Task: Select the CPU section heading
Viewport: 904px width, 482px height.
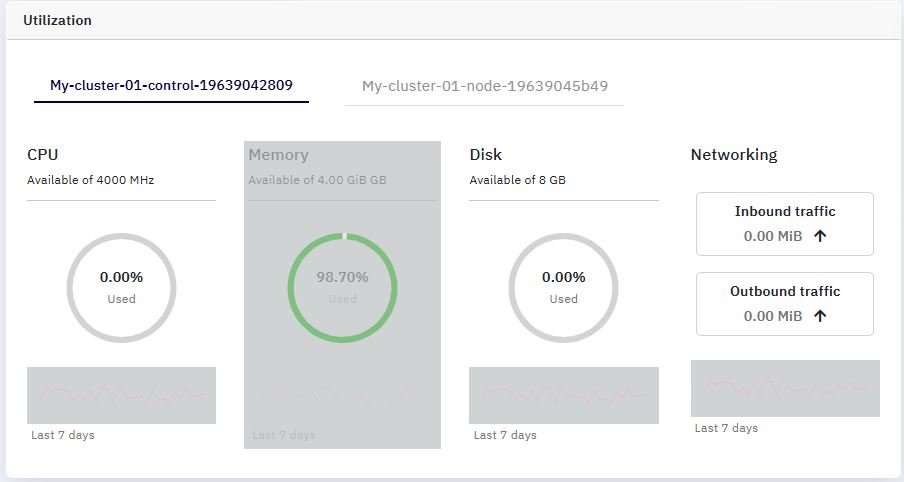Action: (43, 155)
